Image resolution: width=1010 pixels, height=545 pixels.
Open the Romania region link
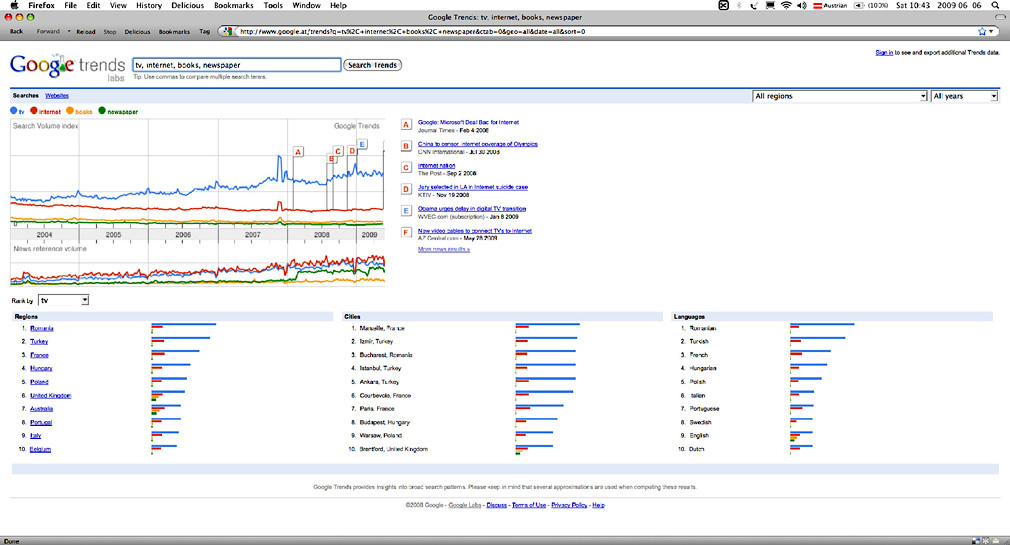[42, 328]
